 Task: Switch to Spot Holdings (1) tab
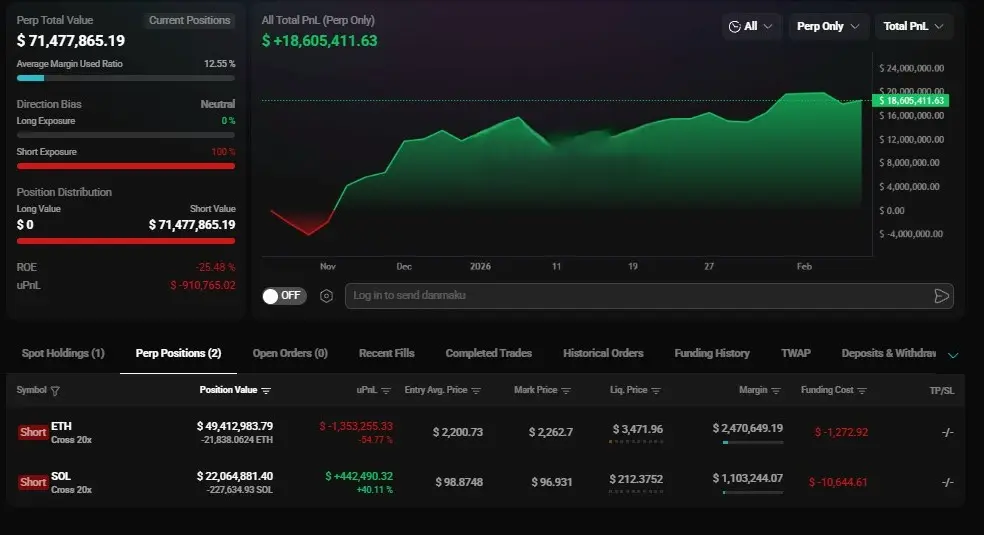point(63,353)
